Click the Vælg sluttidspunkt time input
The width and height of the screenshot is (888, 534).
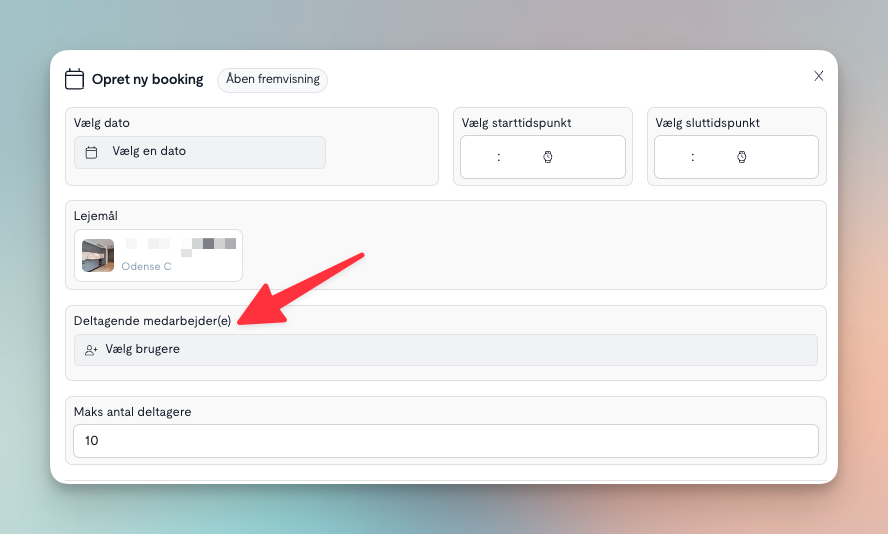click(x=736, y=157)
